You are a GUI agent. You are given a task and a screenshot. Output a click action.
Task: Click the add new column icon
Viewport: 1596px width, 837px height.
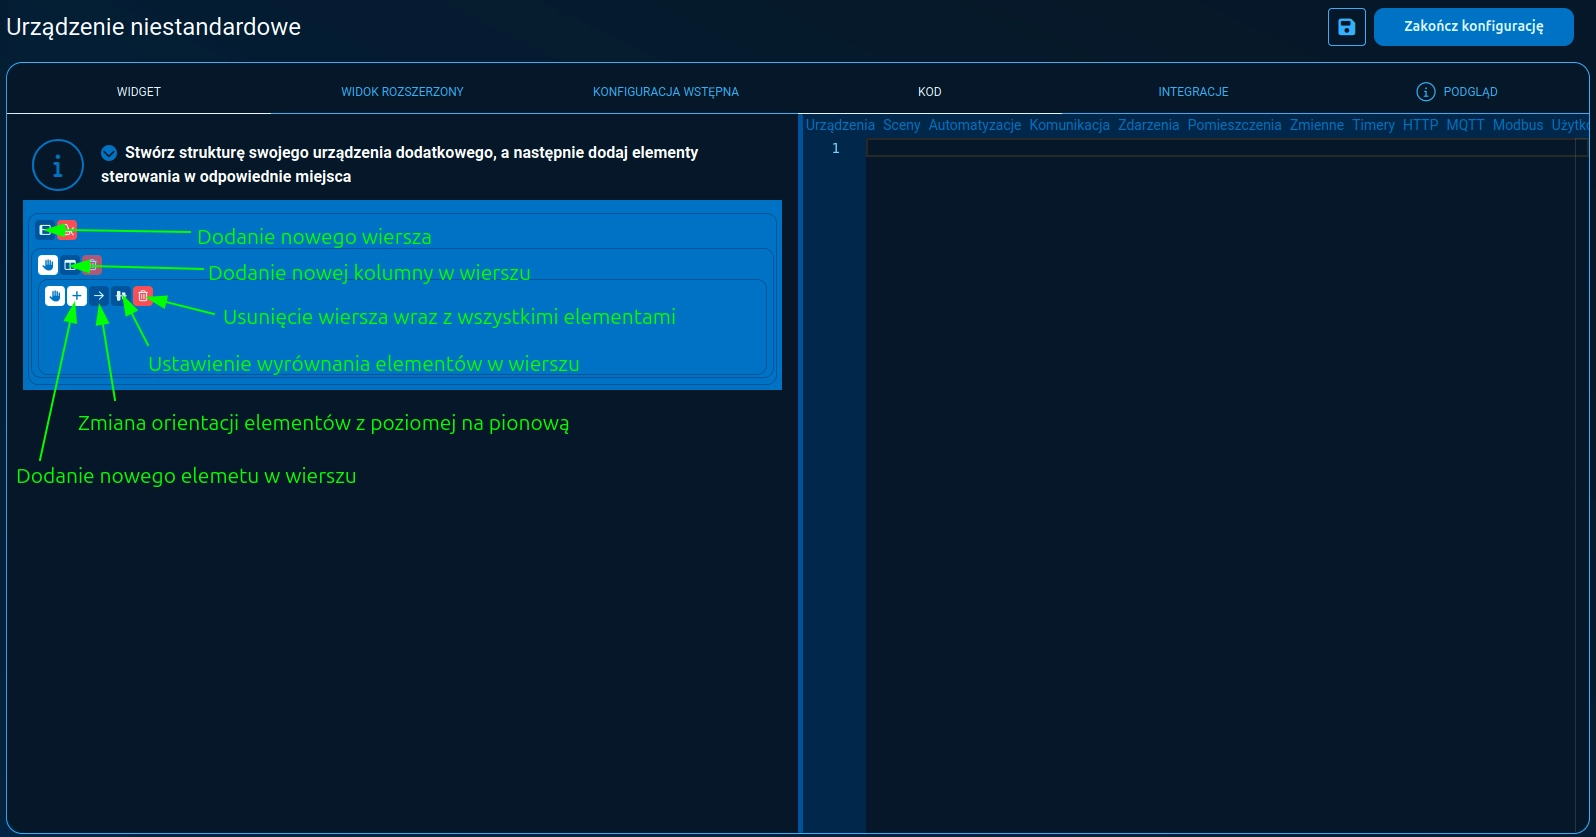coord(70,265)
